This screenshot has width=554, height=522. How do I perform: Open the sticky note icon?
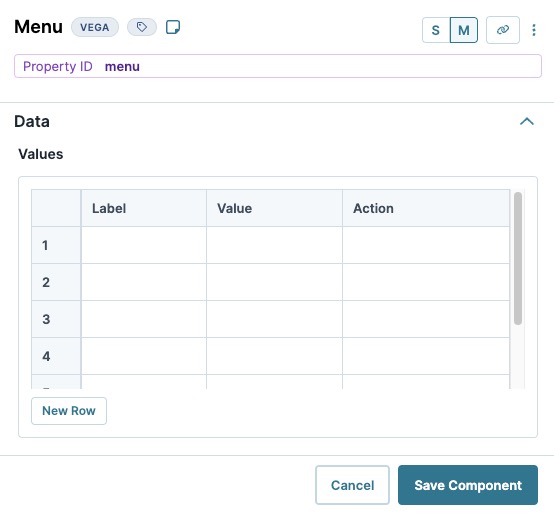tap(173, 27)
